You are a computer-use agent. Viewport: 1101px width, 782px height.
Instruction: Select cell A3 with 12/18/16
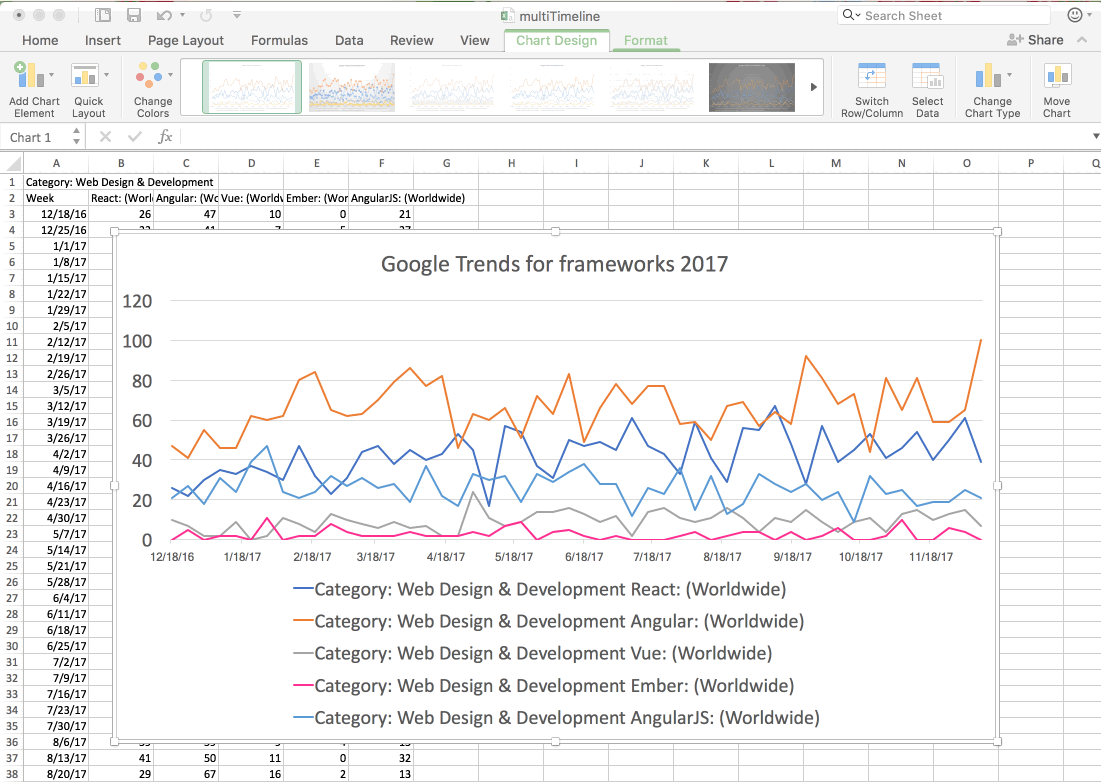coord(56,214)
